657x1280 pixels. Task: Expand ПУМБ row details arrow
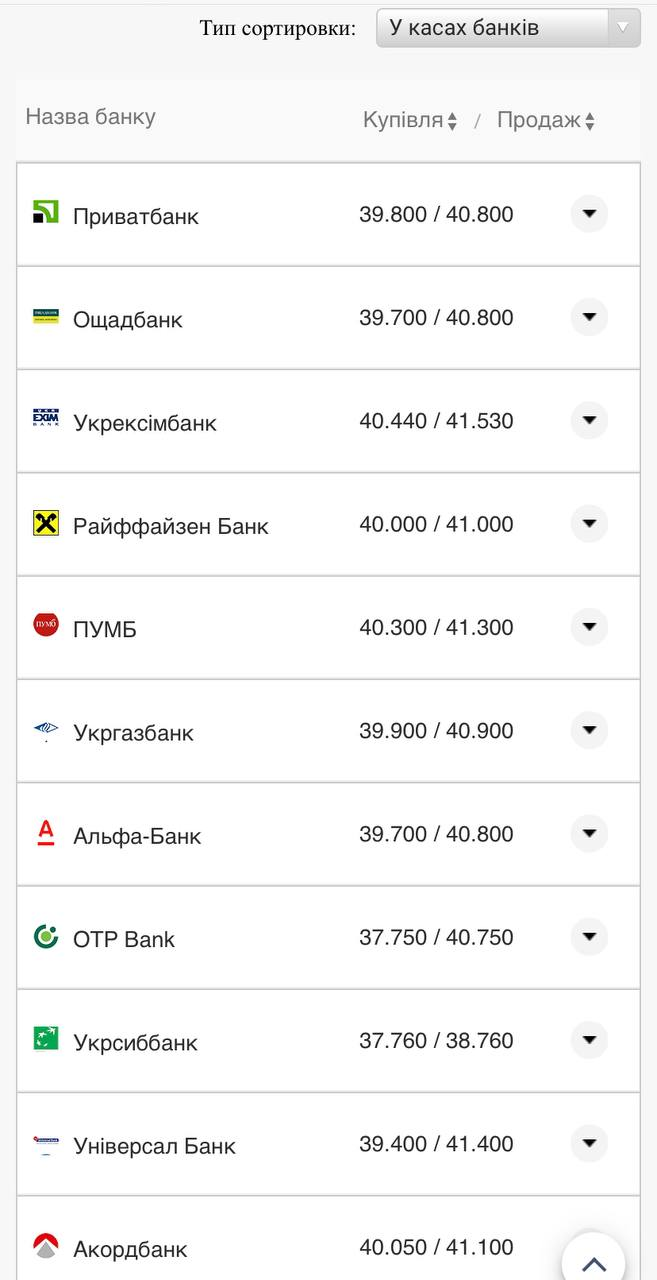pos(589,627)
